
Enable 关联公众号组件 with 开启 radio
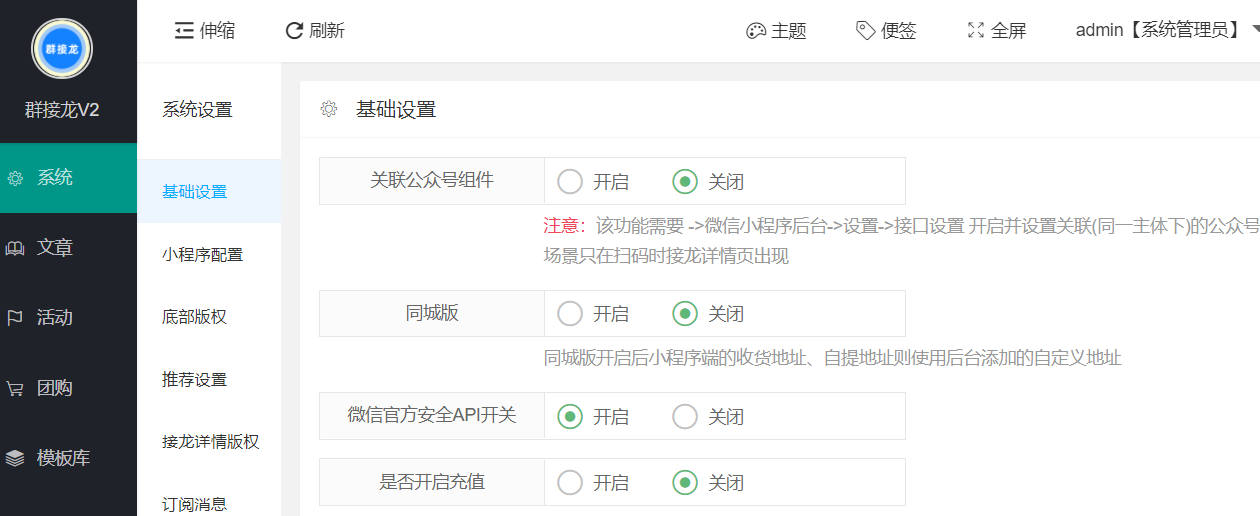(570, 181)
